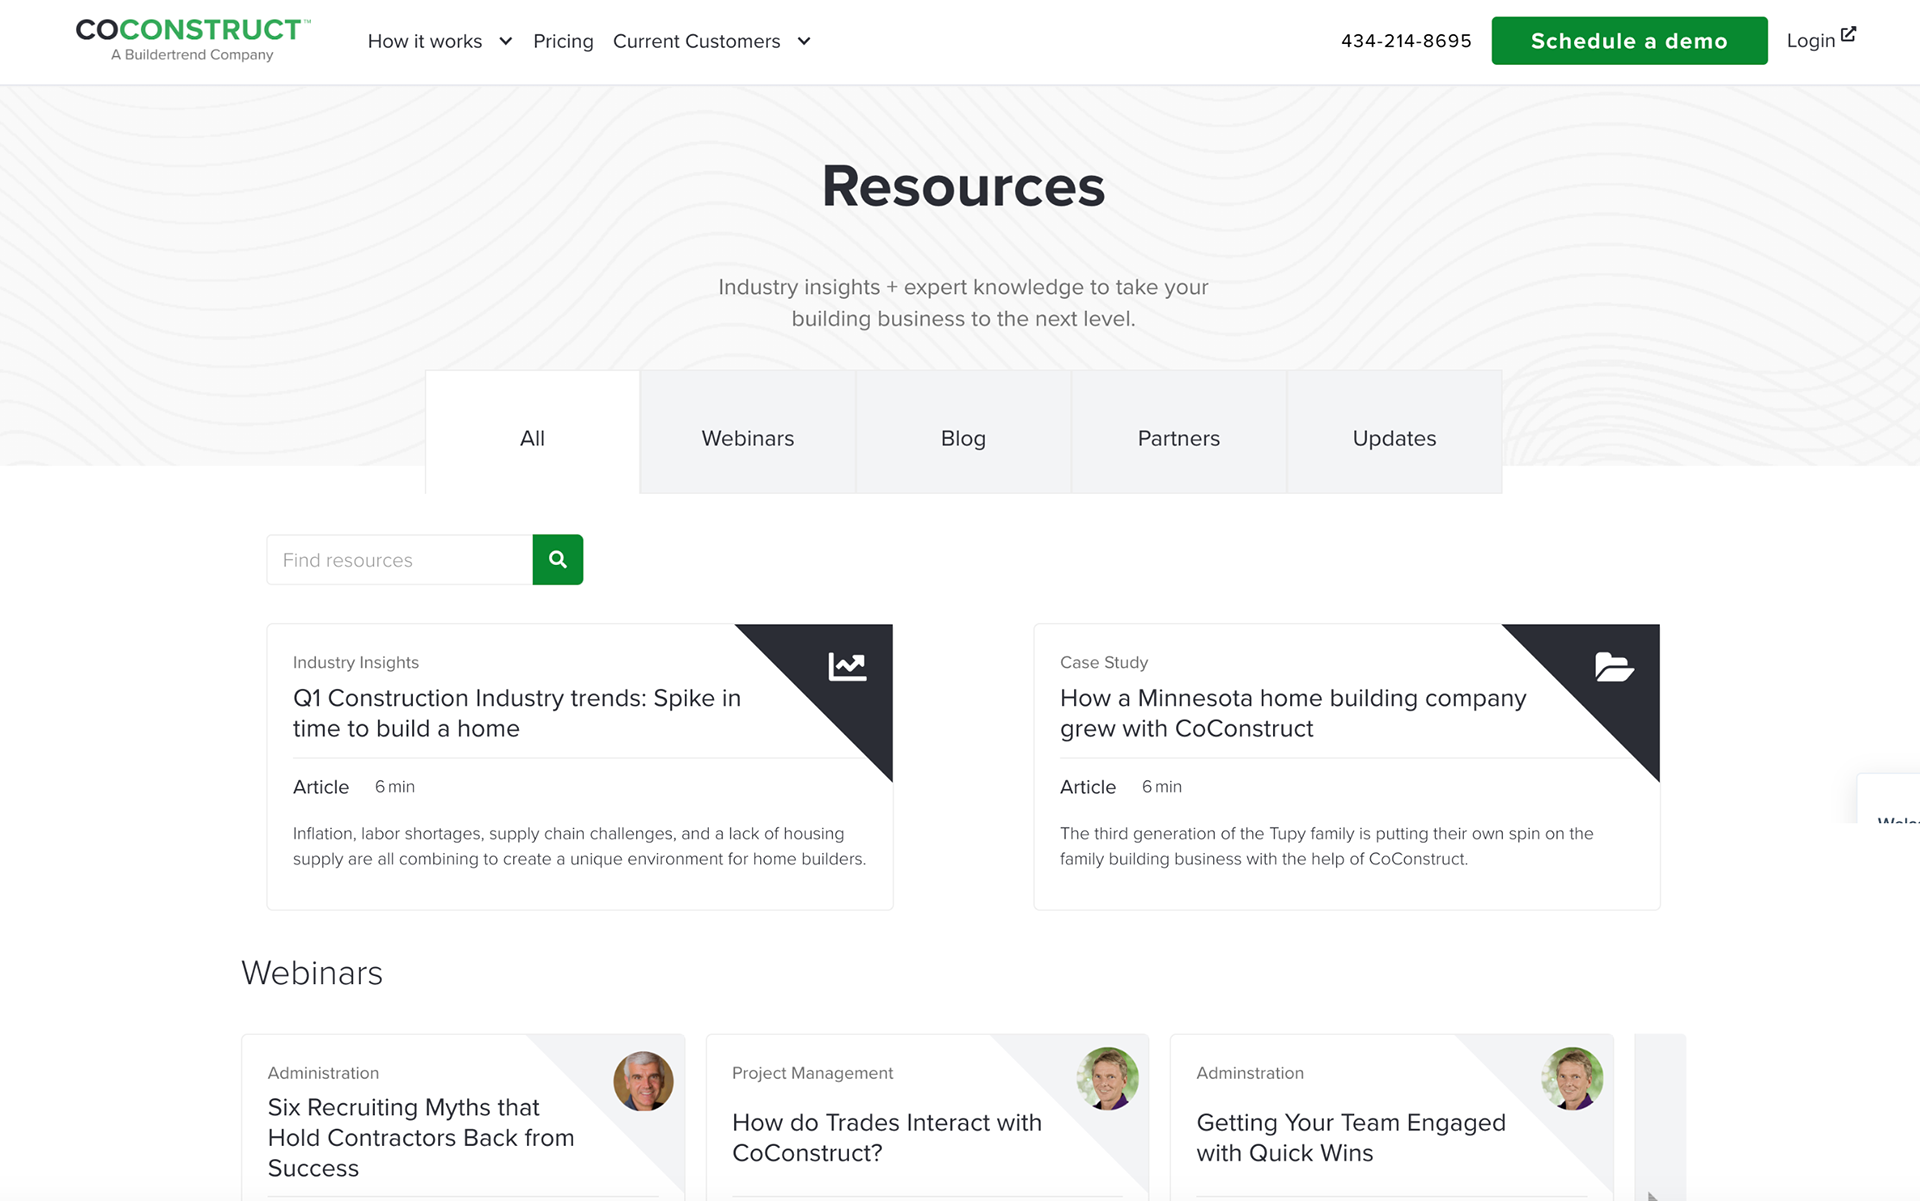Click the open folder icon on Case Study card
Image resolution: width=1920 pixels, height=1201 pixels.
click(x=1614, y=666)
